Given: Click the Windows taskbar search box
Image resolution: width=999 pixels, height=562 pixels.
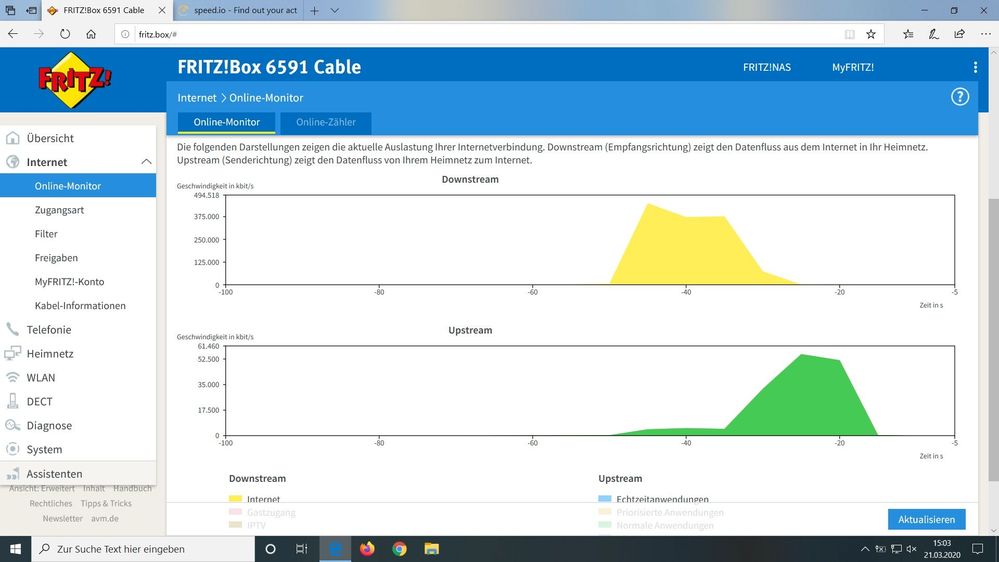Looking at the screenshot, I should tap(143, 549).
